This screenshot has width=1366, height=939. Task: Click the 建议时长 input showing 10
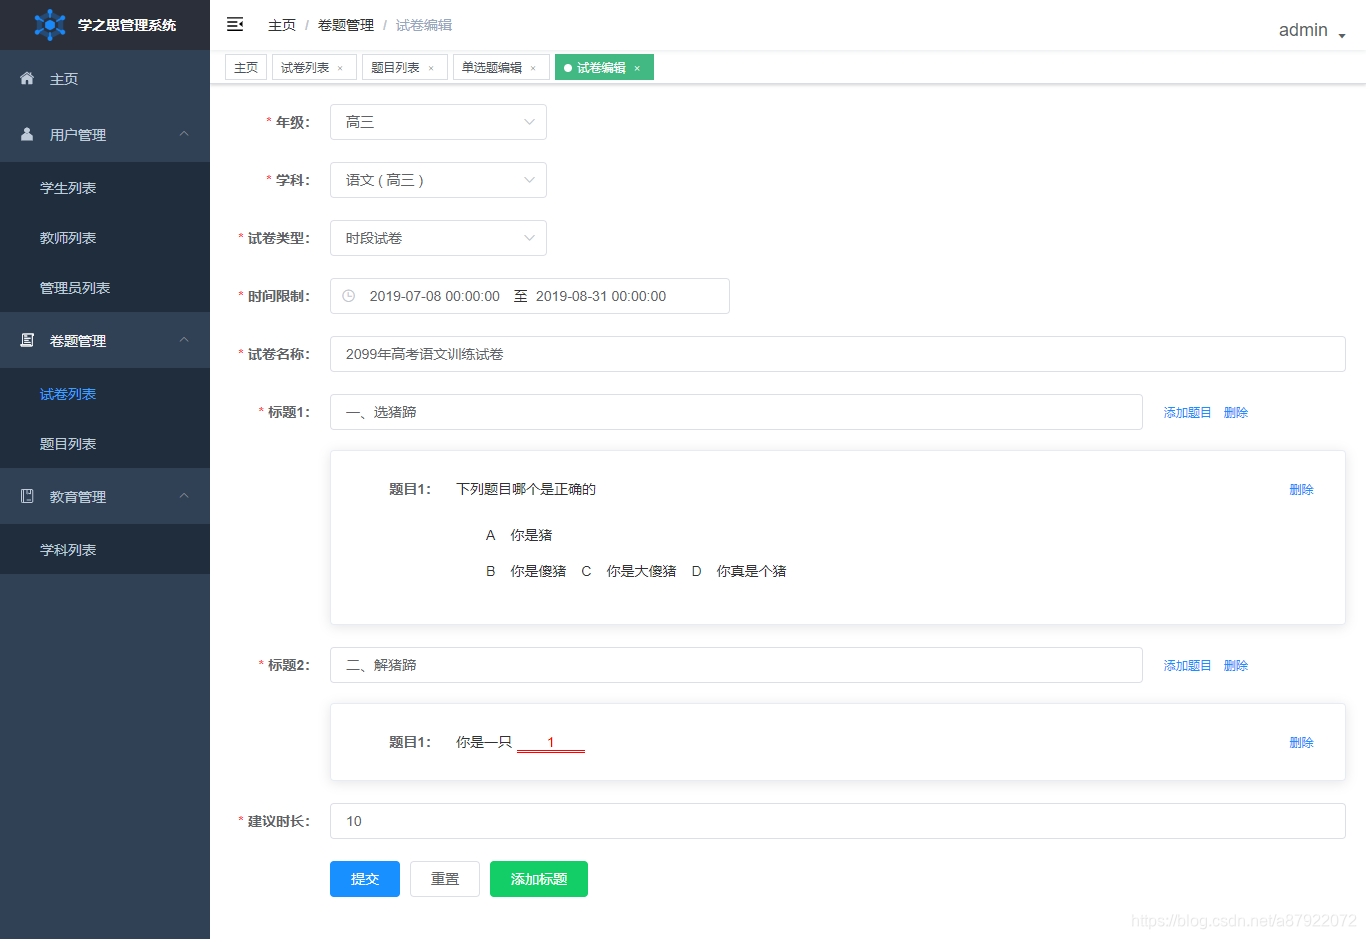[x=838, y=821]
